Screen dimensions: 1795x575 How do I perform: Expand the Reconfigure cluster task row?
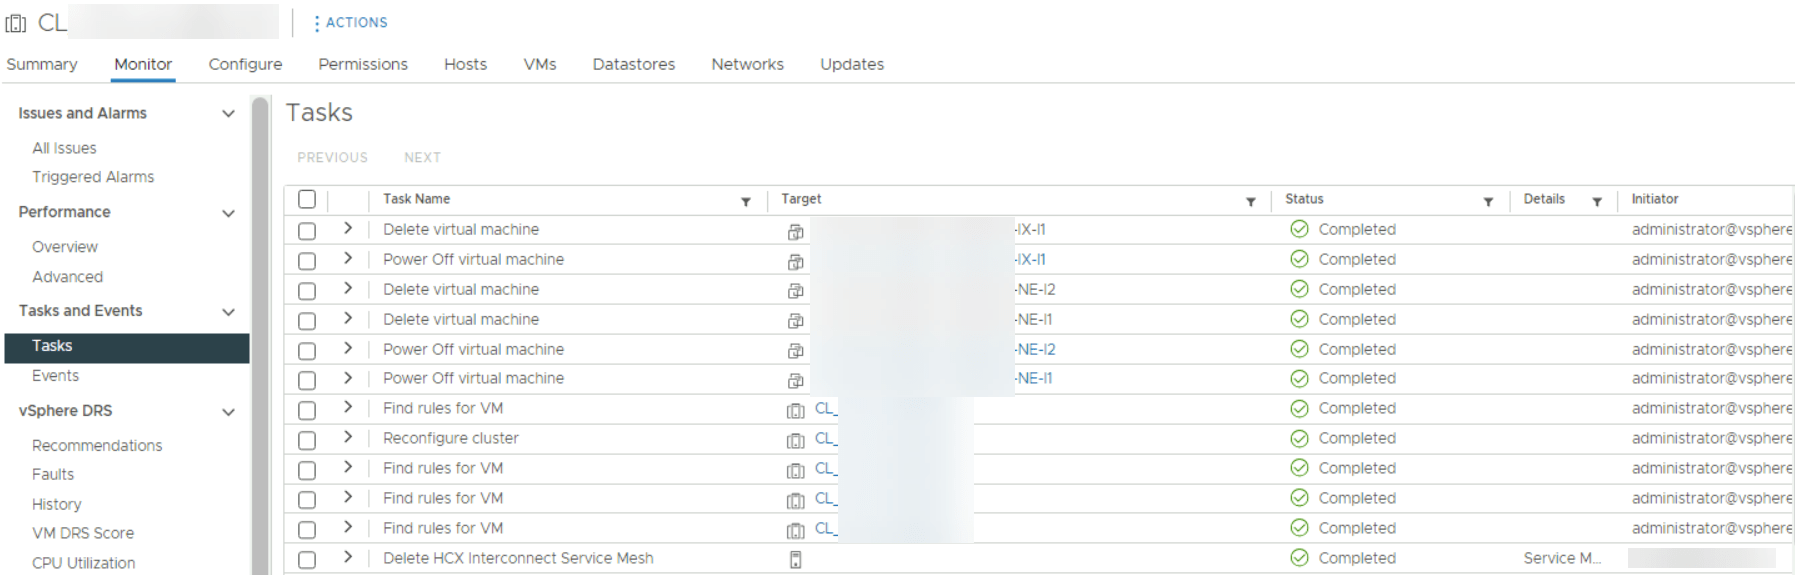pos(347,438)
